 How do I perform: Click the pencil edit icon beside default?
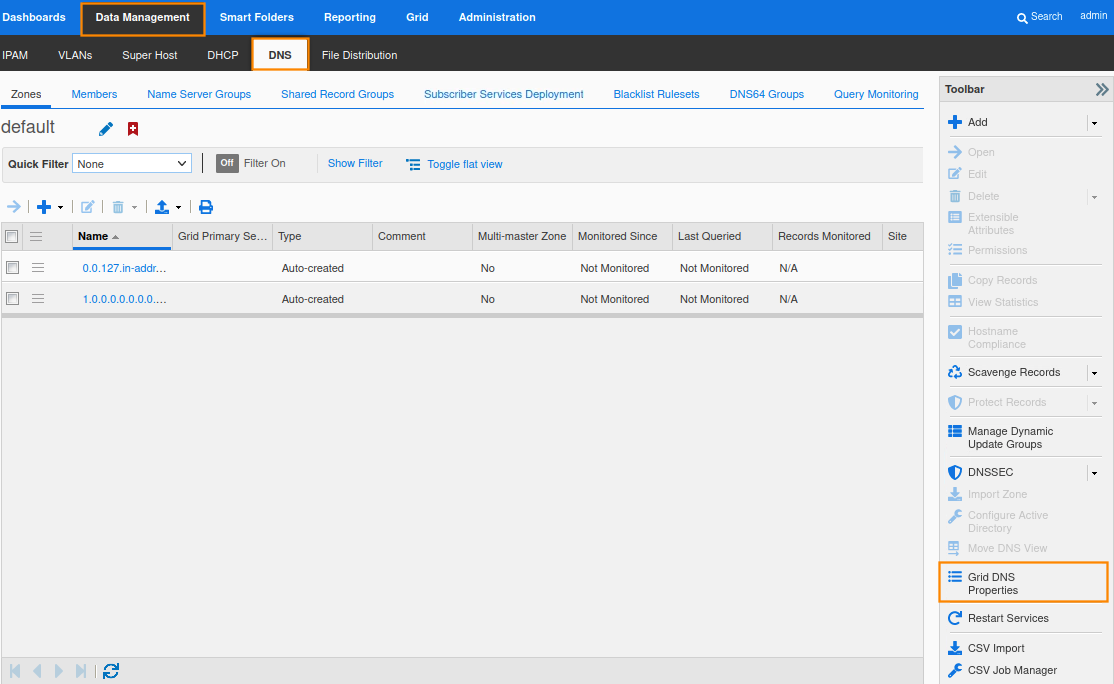106,129
